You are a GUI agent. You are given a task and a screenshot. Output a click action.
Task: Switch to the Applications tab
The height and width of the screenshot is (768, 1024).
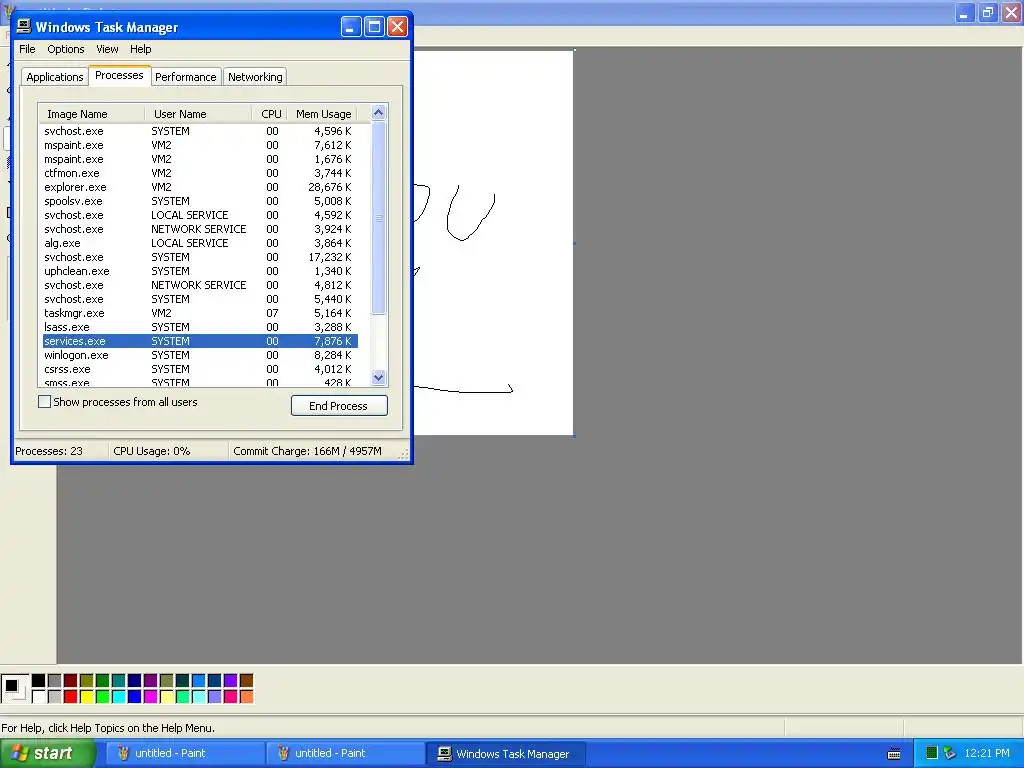55,77
